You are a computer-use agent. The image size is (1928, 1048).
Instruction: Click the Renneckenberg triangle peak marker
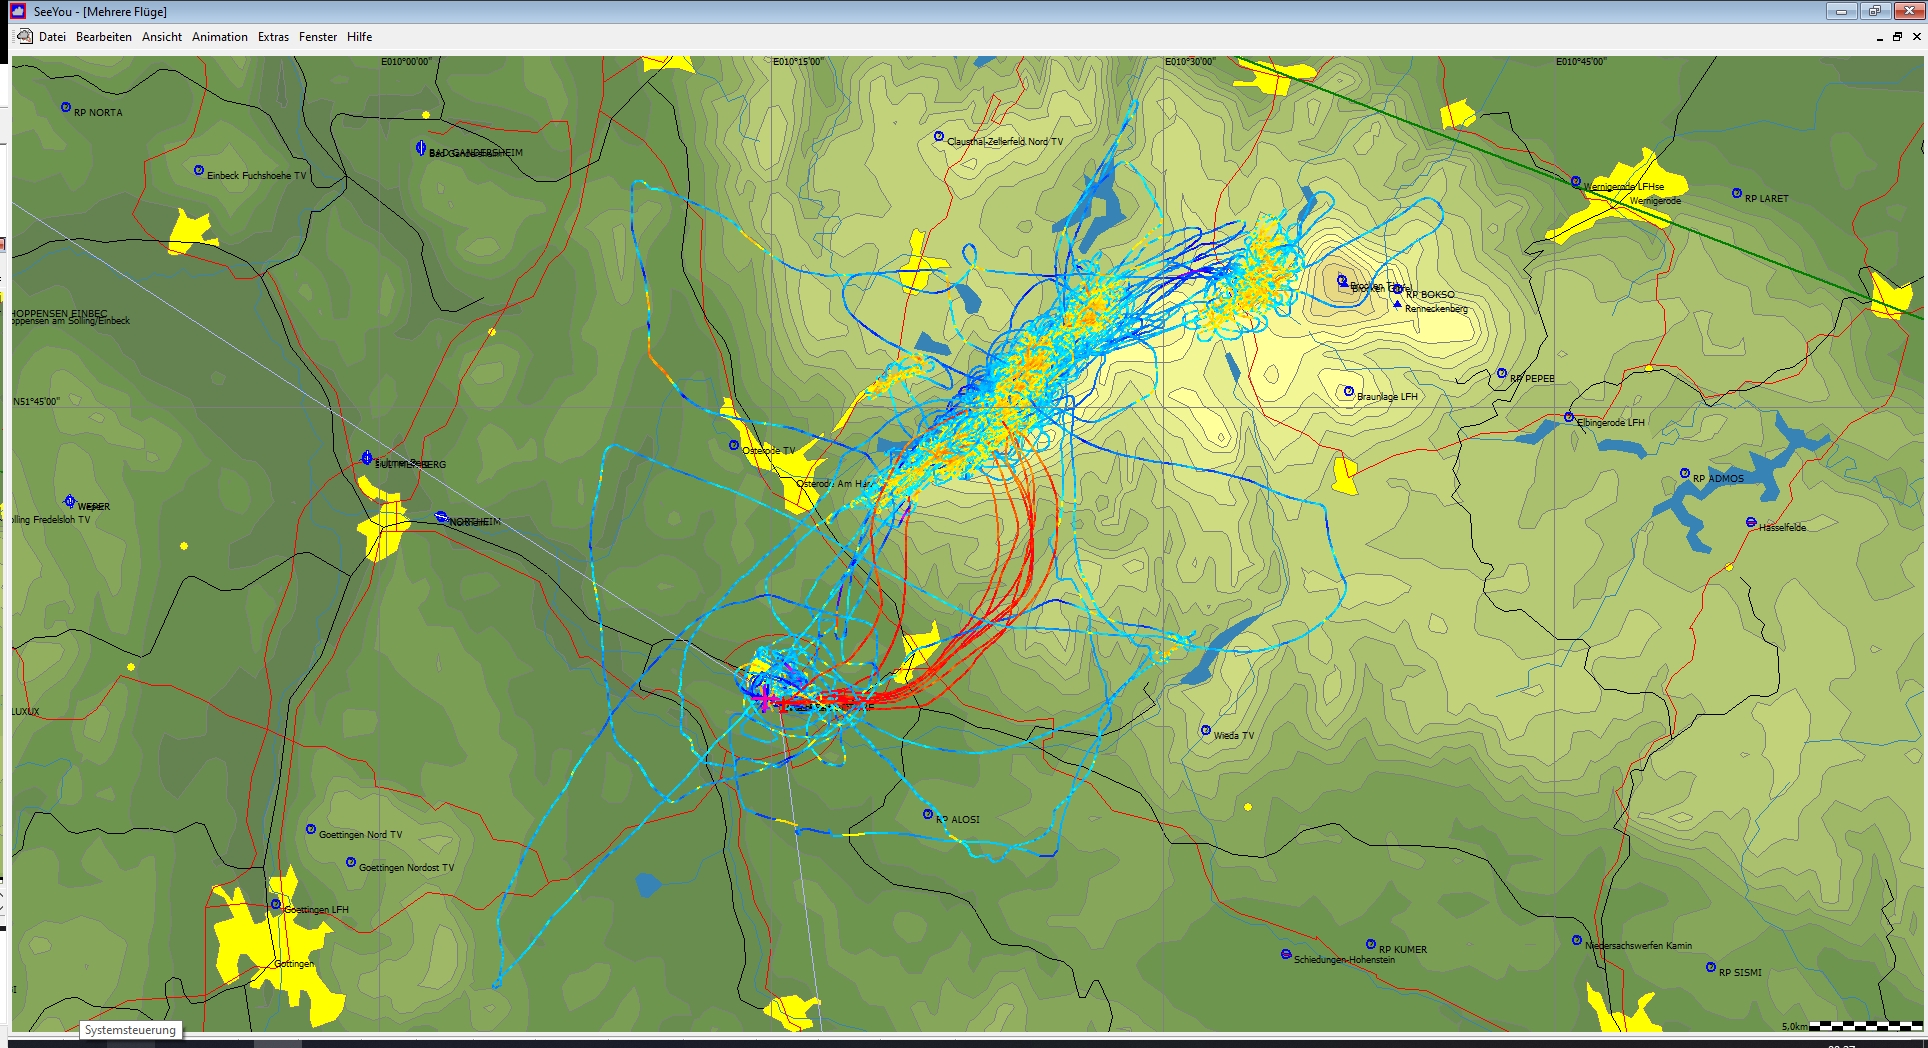(x=1397, y=304)
